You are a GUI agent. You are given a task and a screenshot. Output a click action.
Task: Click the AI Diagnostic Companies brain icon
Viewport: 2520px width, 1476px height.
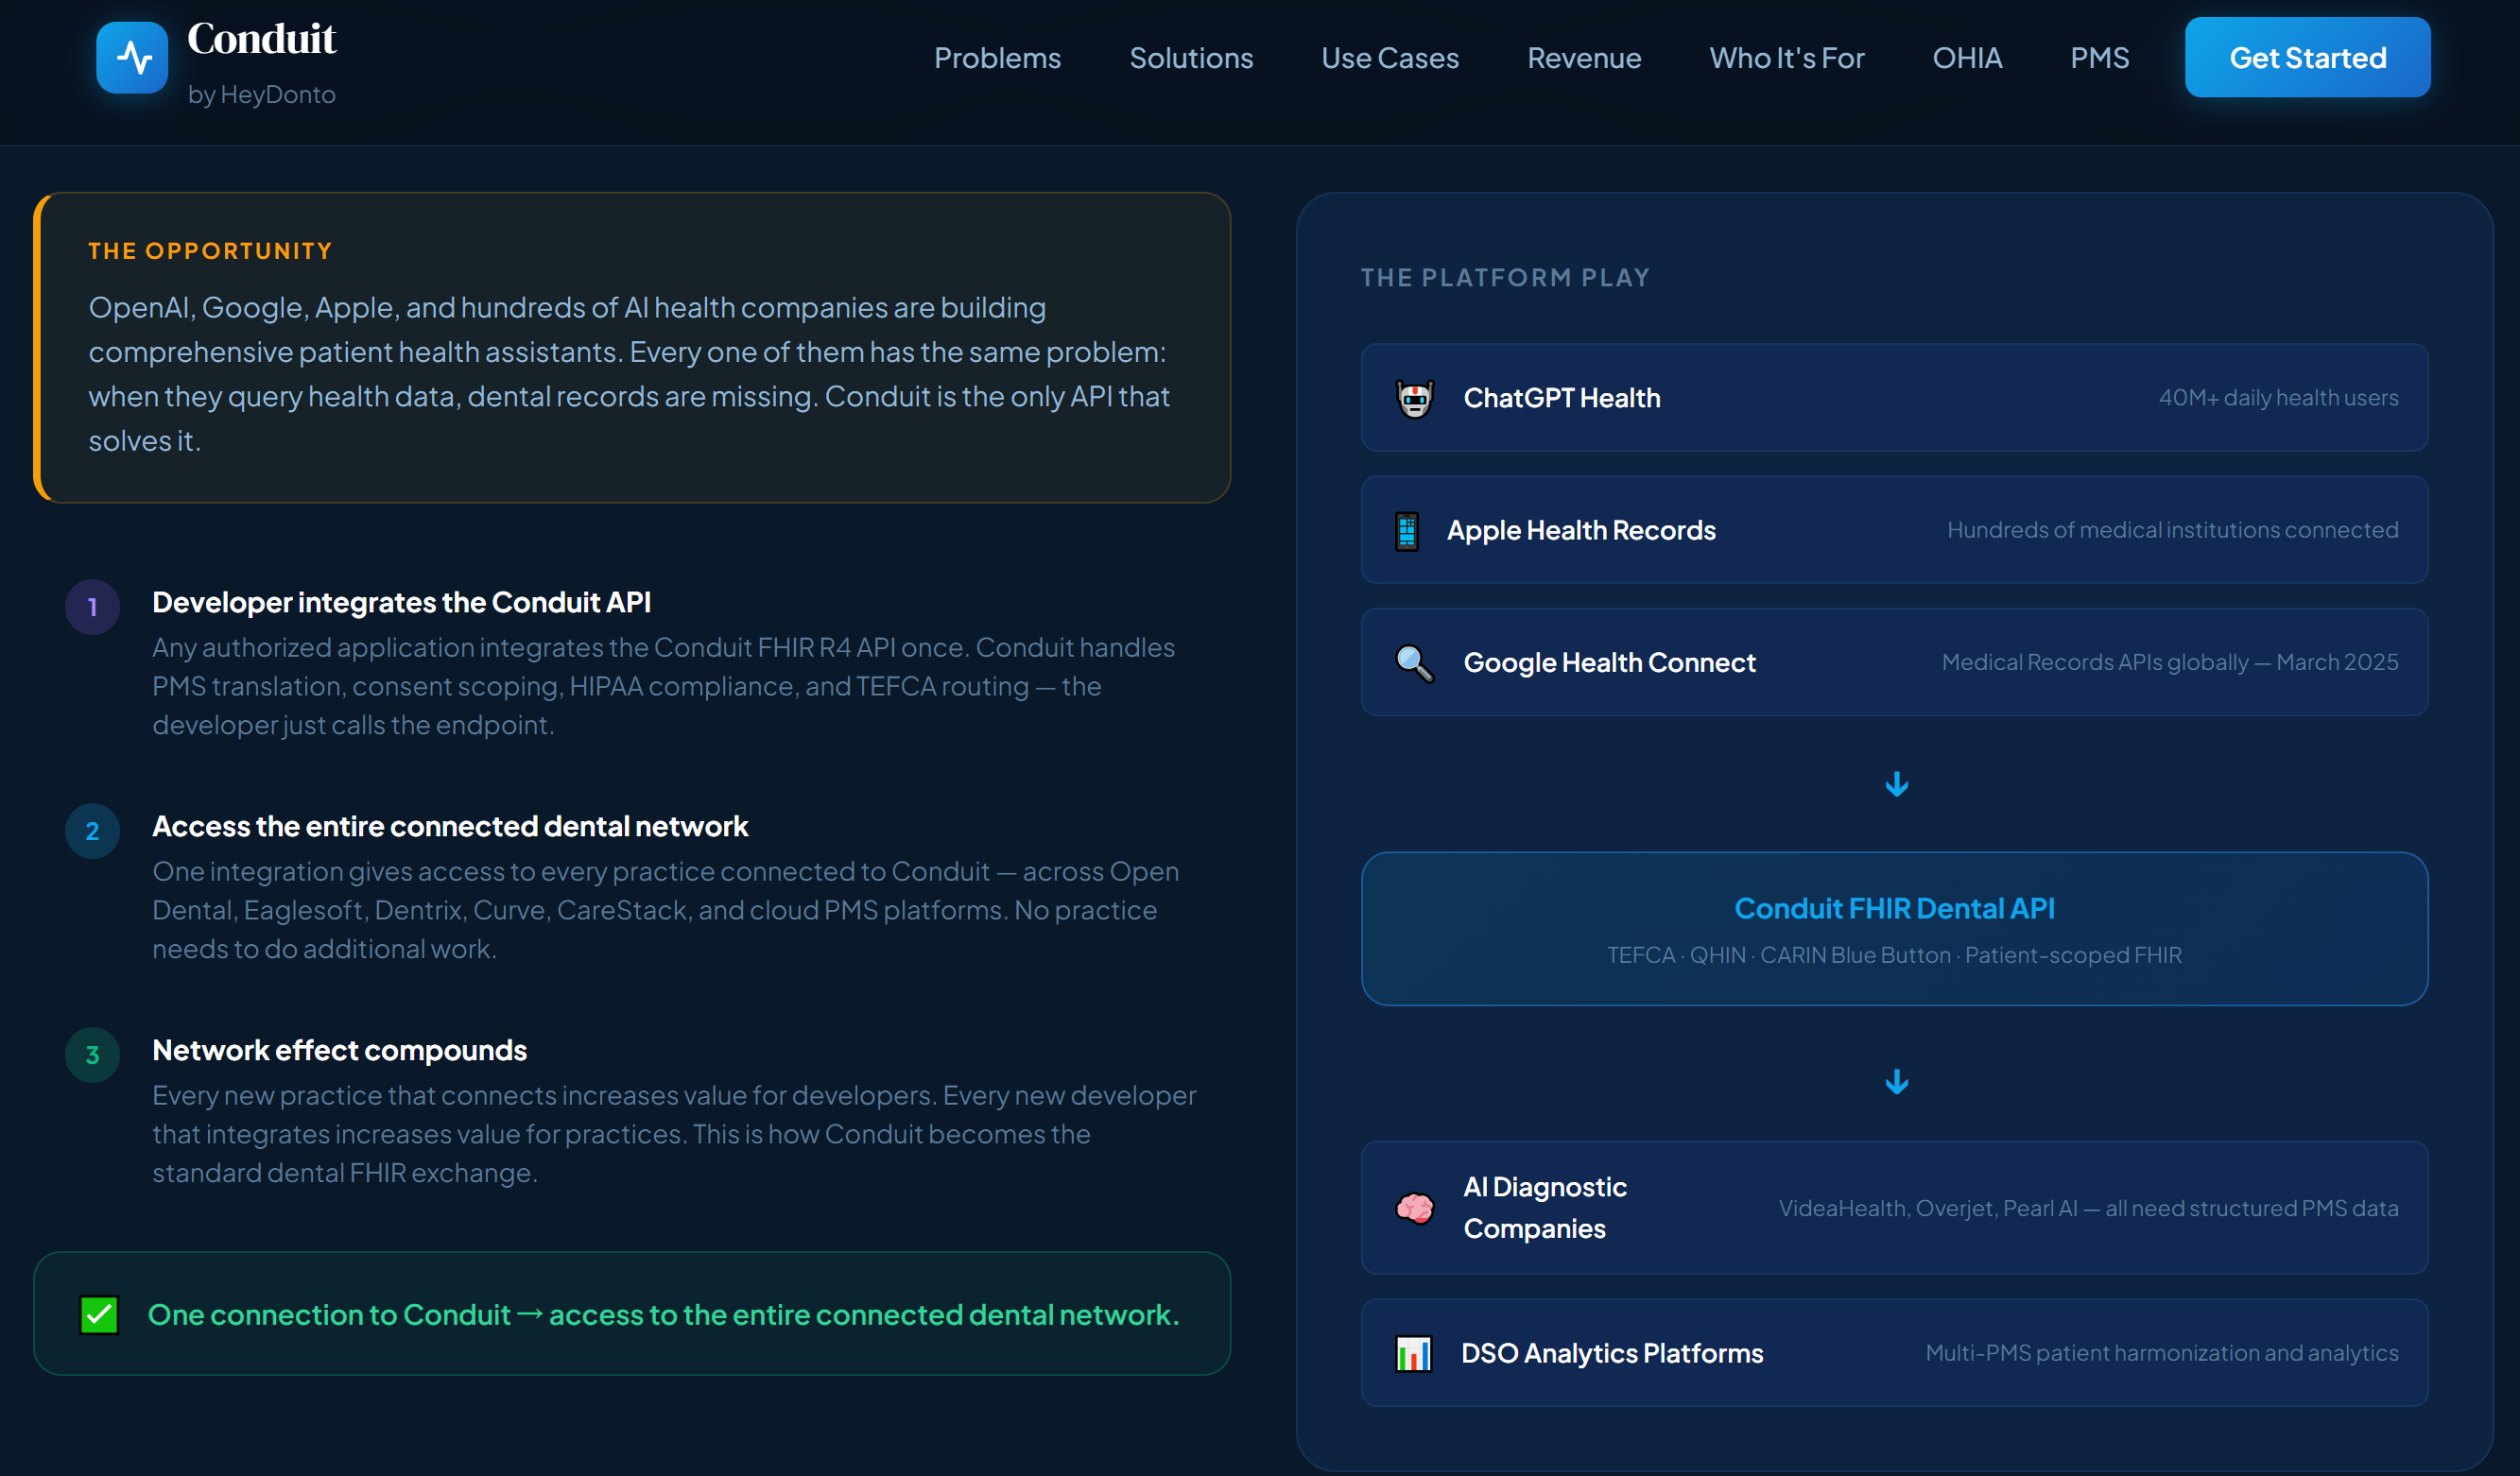[1414, 1208]
